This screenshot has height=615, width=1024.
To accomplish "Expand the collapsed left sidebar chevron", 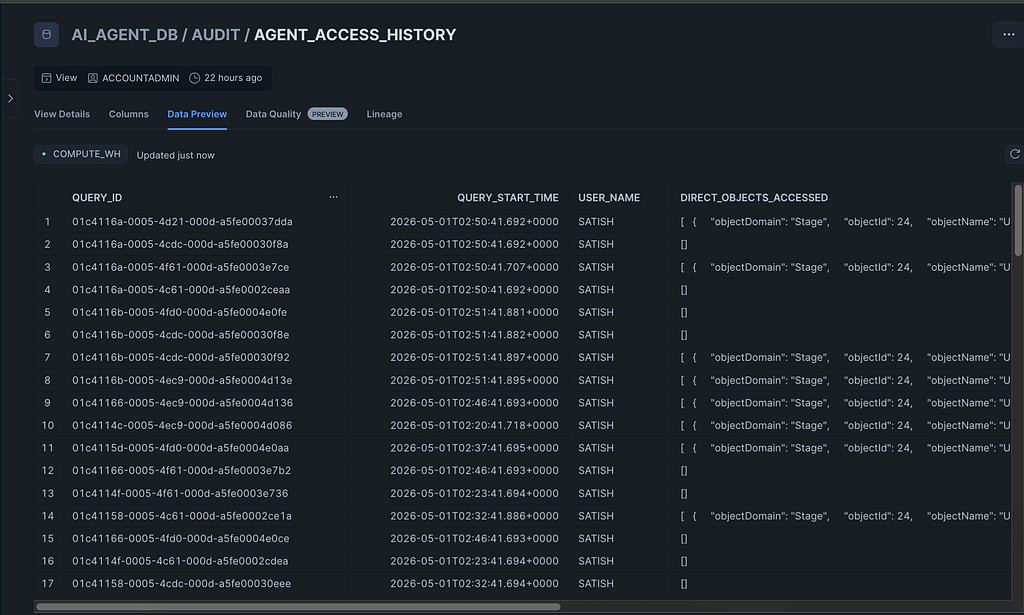I will click(10, 99).
